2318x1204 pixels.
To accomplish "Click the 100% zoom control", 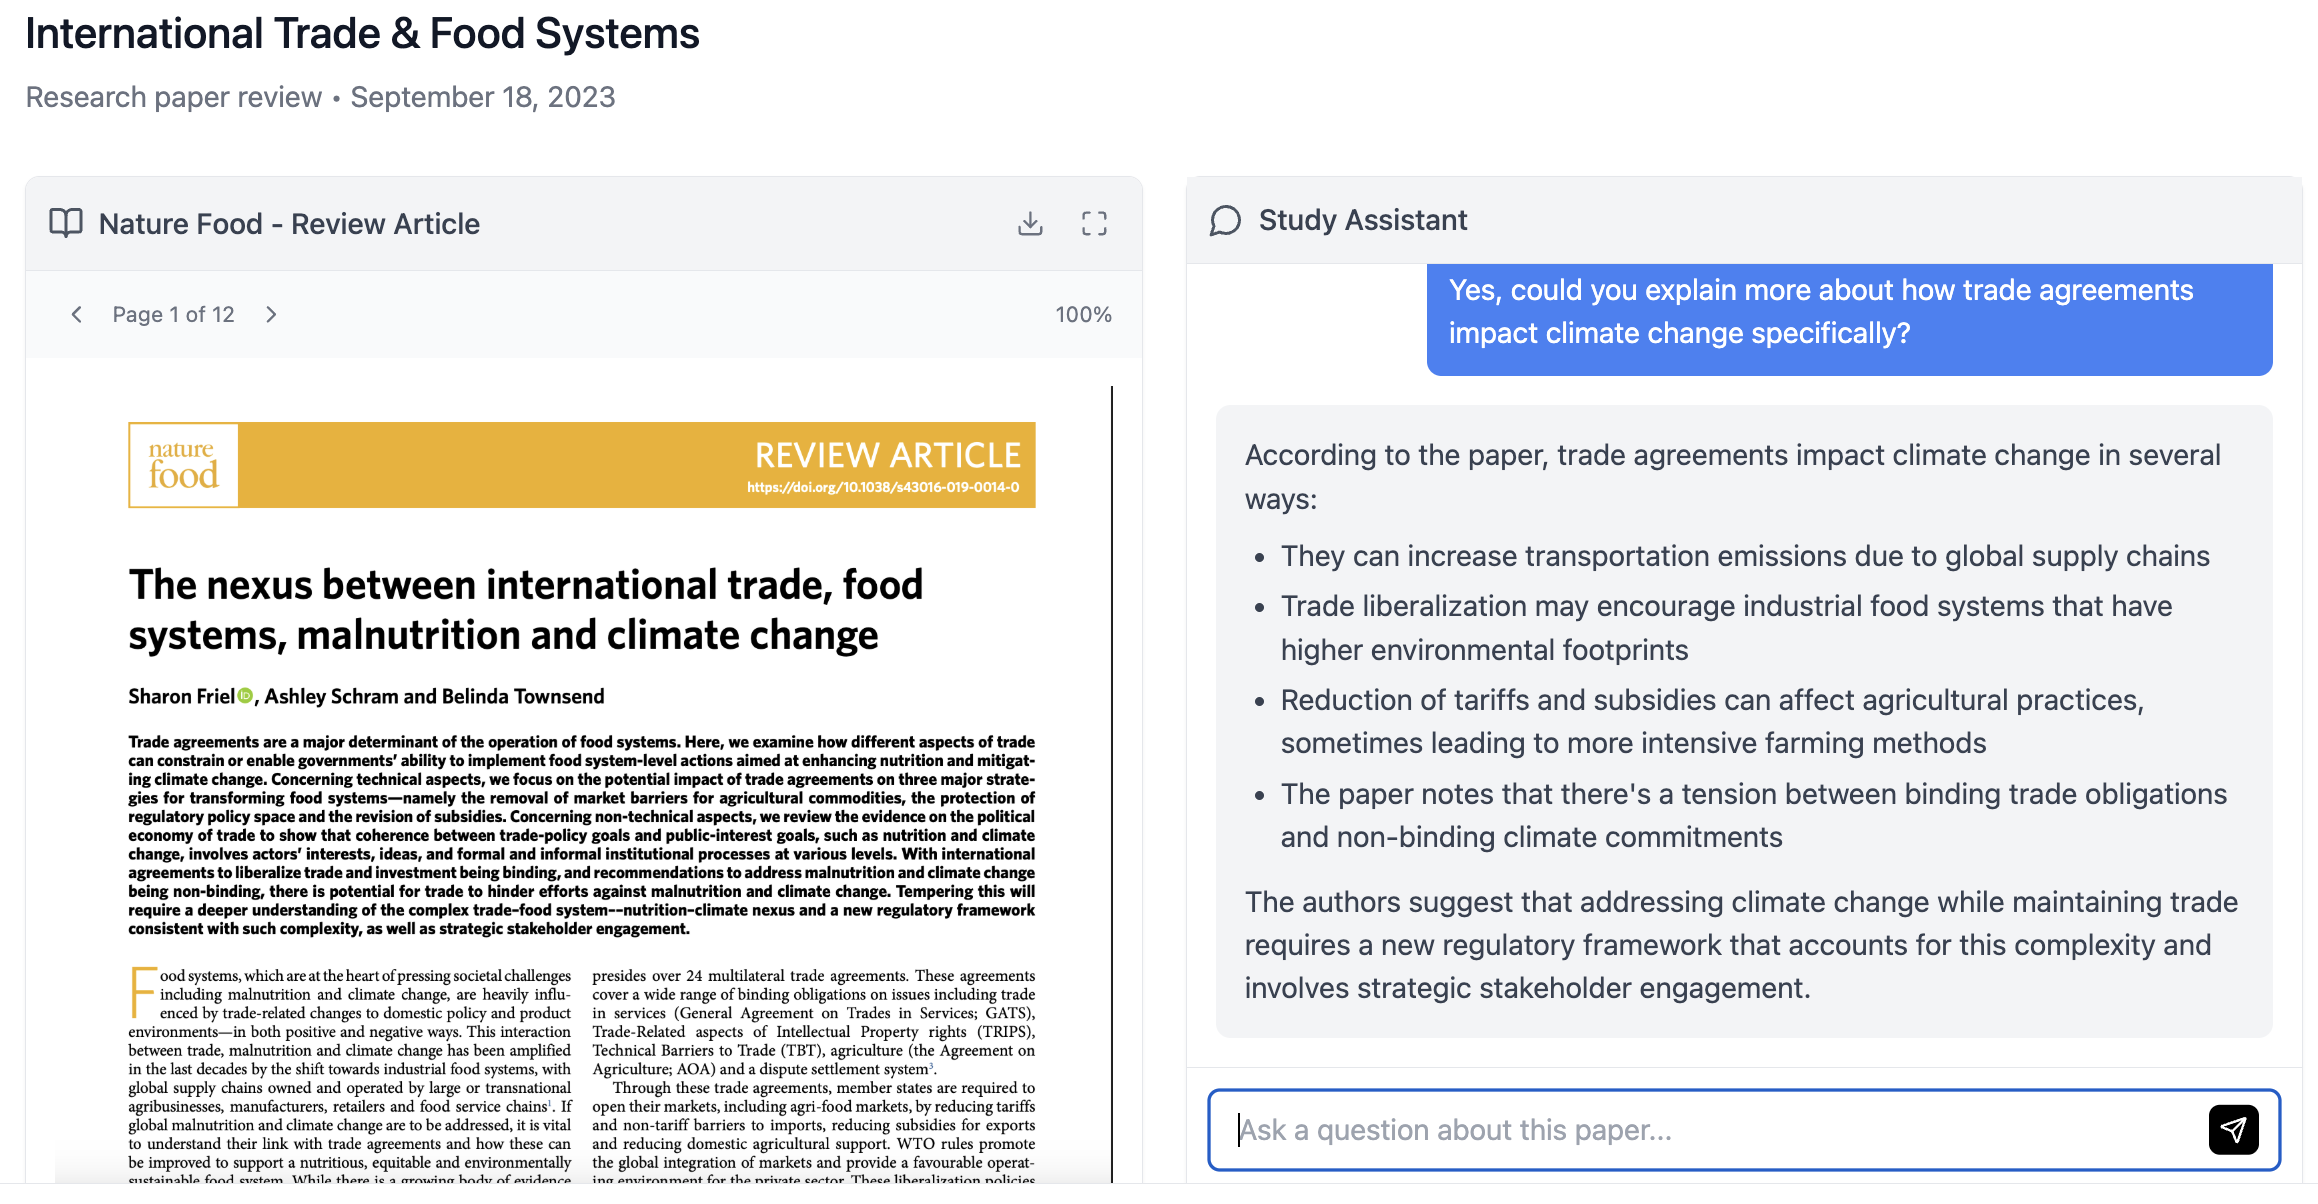I will (x=1083, y=313).
